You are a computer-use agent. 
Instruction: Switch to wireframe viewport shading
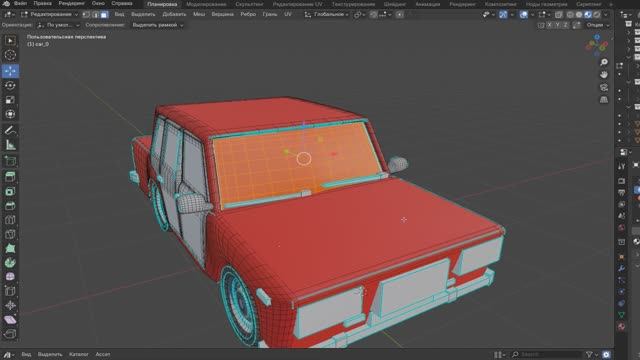tap(570, 14)
